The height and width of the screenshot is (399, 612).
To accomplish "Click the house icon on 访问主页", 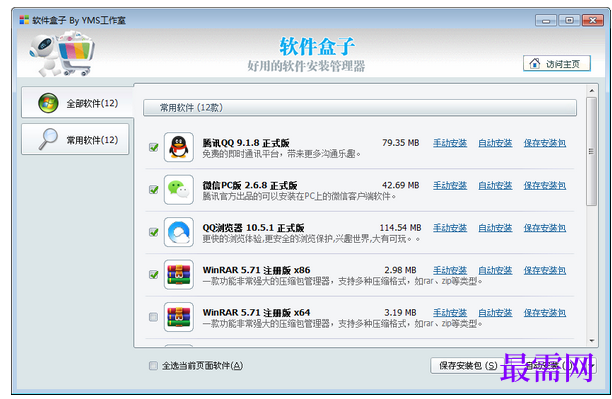I will point(534,64).
